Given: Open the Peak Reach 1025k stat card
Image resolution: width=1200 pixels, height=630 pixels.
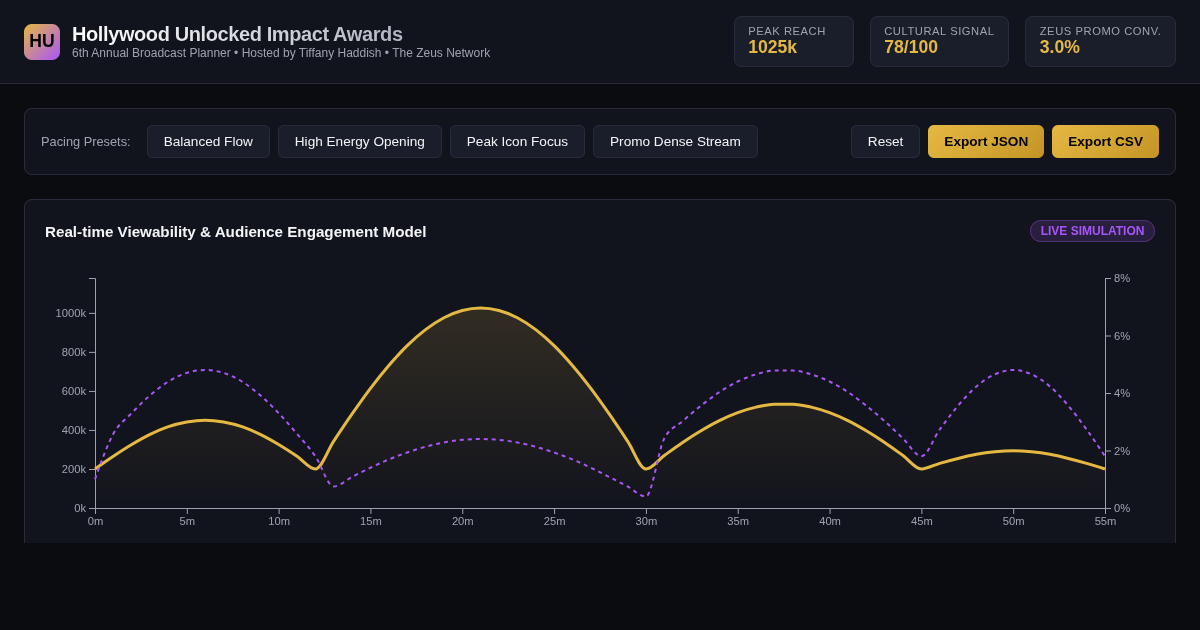Looking at the screenshot, I should [794, 41].
